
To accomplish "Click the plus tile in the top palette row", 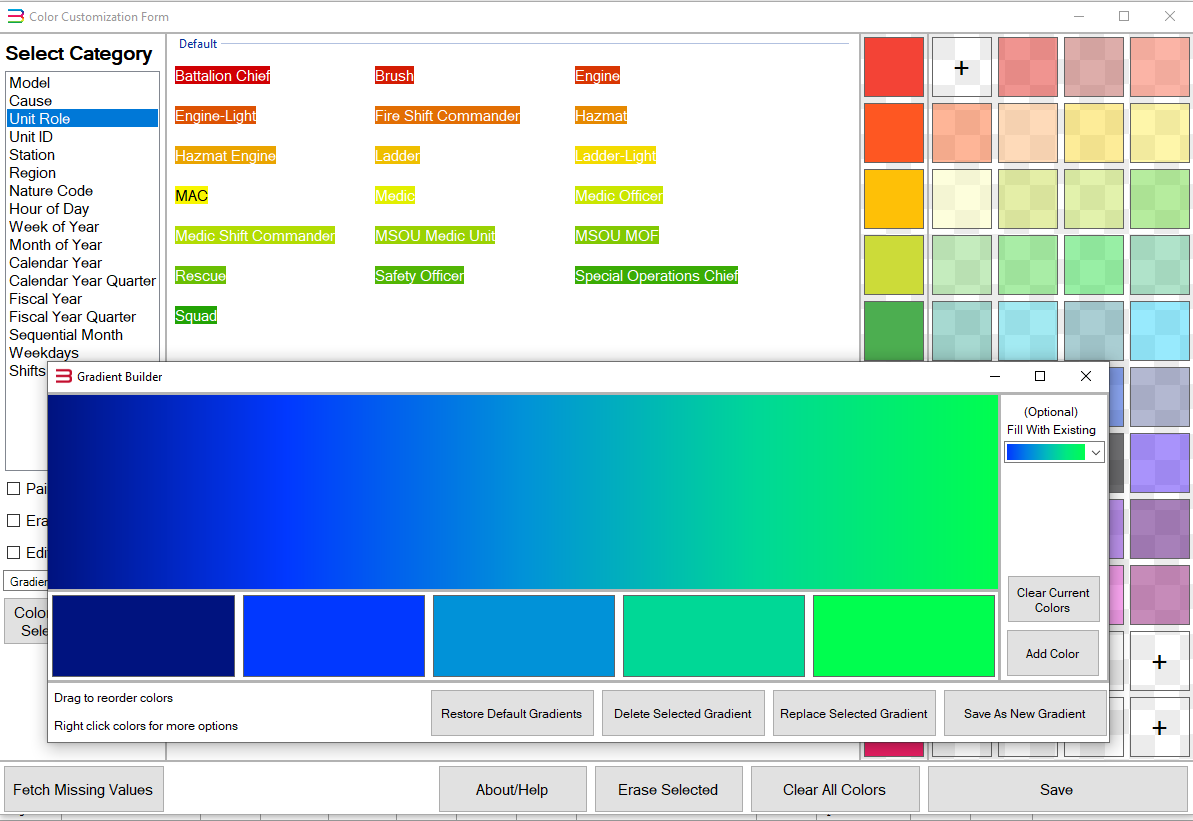I will (961, 68).
